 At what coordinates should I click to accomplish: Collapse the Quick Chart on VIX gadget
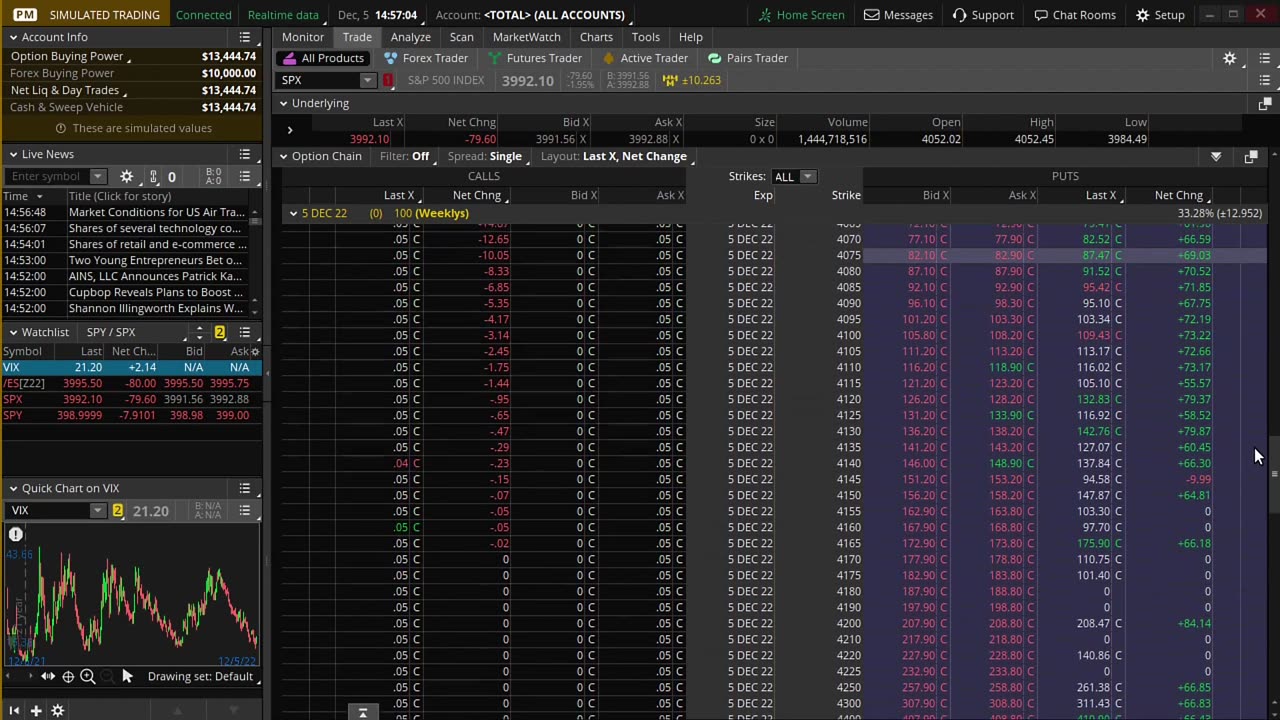[13, 488]
